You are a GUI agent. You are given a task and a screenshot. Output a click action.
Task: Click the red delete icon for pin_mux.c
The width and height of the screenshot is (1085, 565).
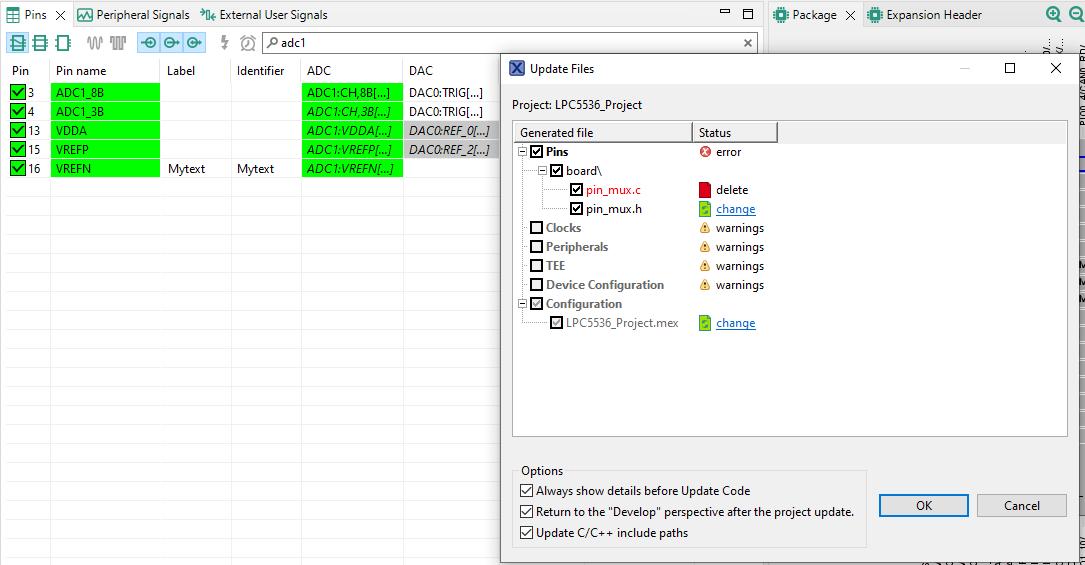pos(705,189)
